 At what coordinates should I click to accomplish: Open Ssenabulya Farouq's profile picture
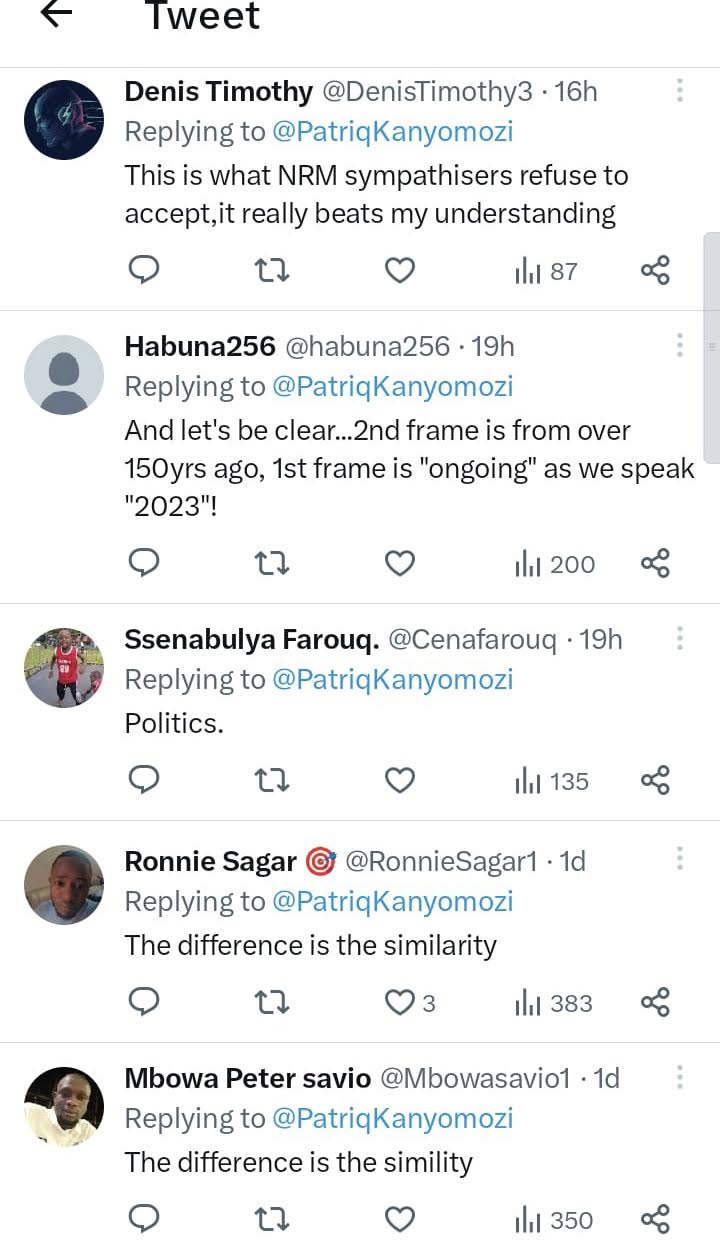[x=63, y=668]
